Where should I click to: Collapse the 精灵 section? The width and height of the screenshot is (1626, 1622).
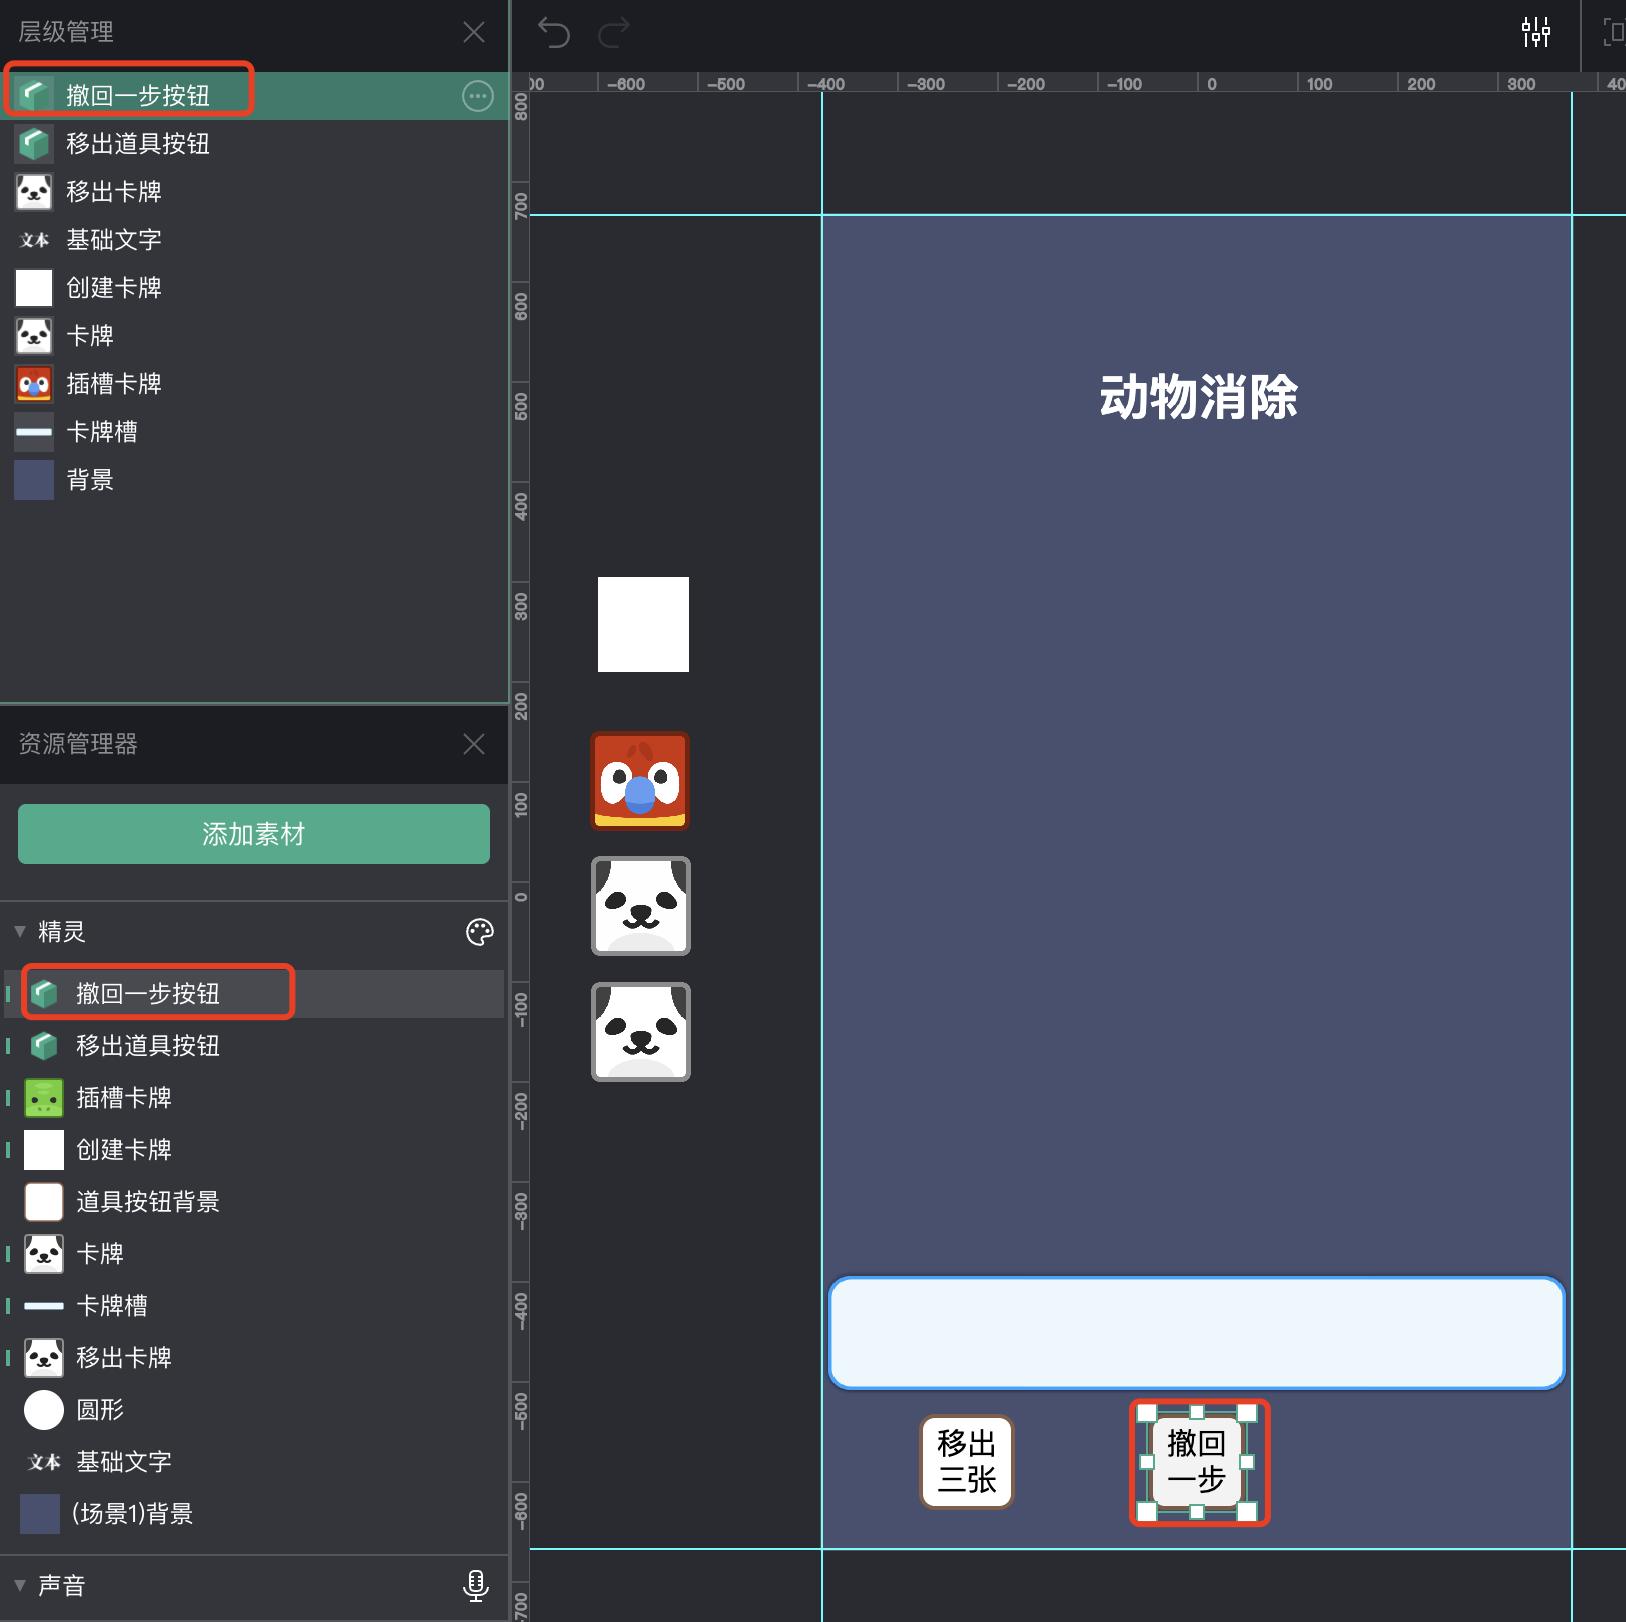(20, 932)
